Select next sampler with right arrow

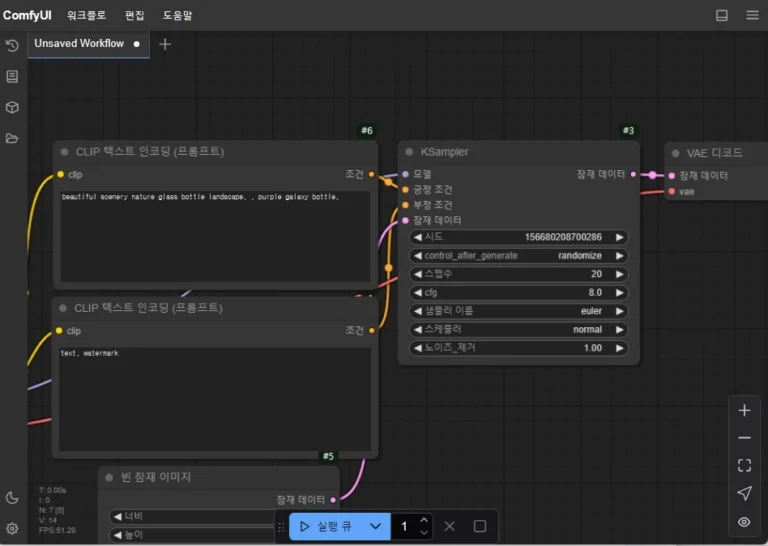(x=620, y=311)
